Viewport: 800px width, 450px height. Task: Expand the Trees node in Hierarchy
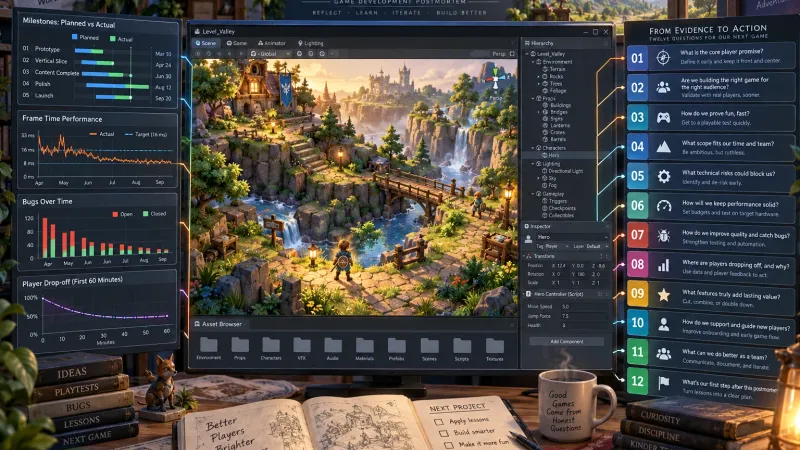pyautogui.click(x=538, y=84)
